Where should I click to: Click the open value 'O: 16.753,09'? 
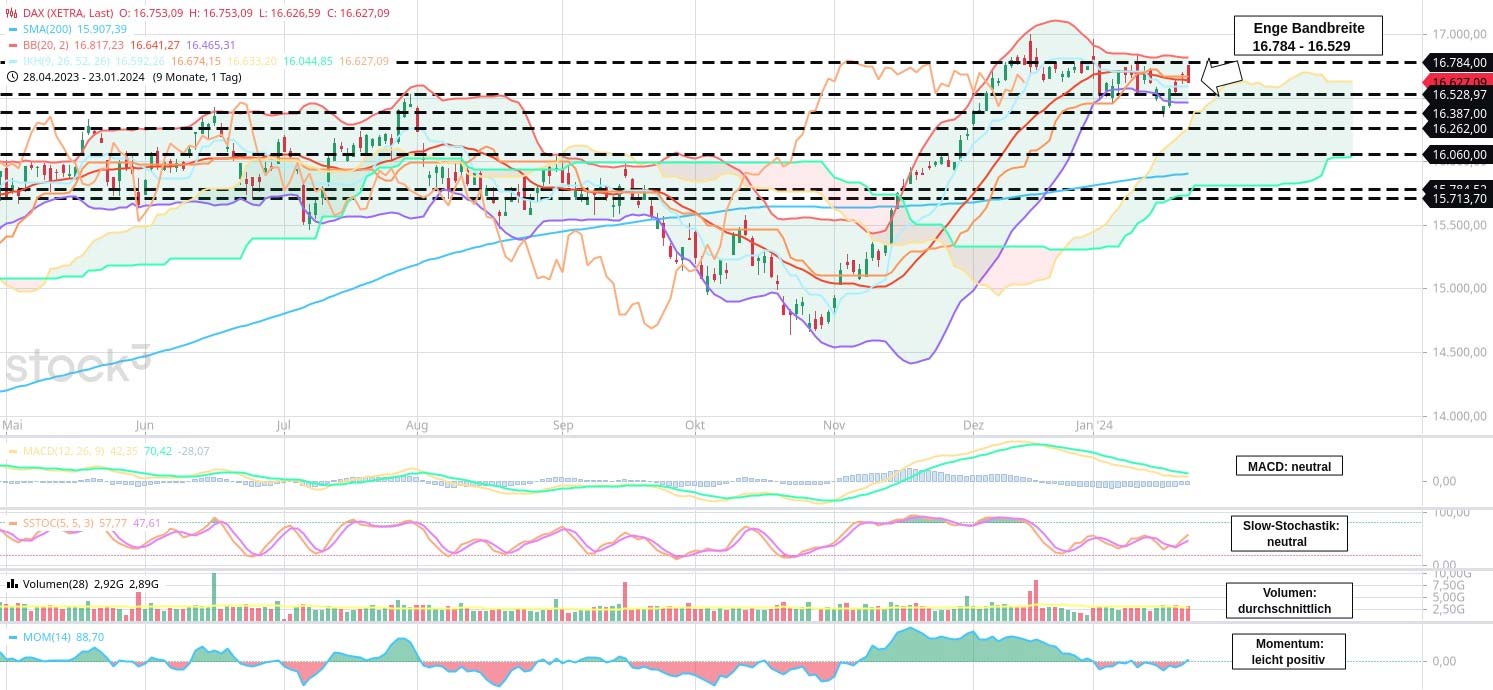(x=150, y=13)
